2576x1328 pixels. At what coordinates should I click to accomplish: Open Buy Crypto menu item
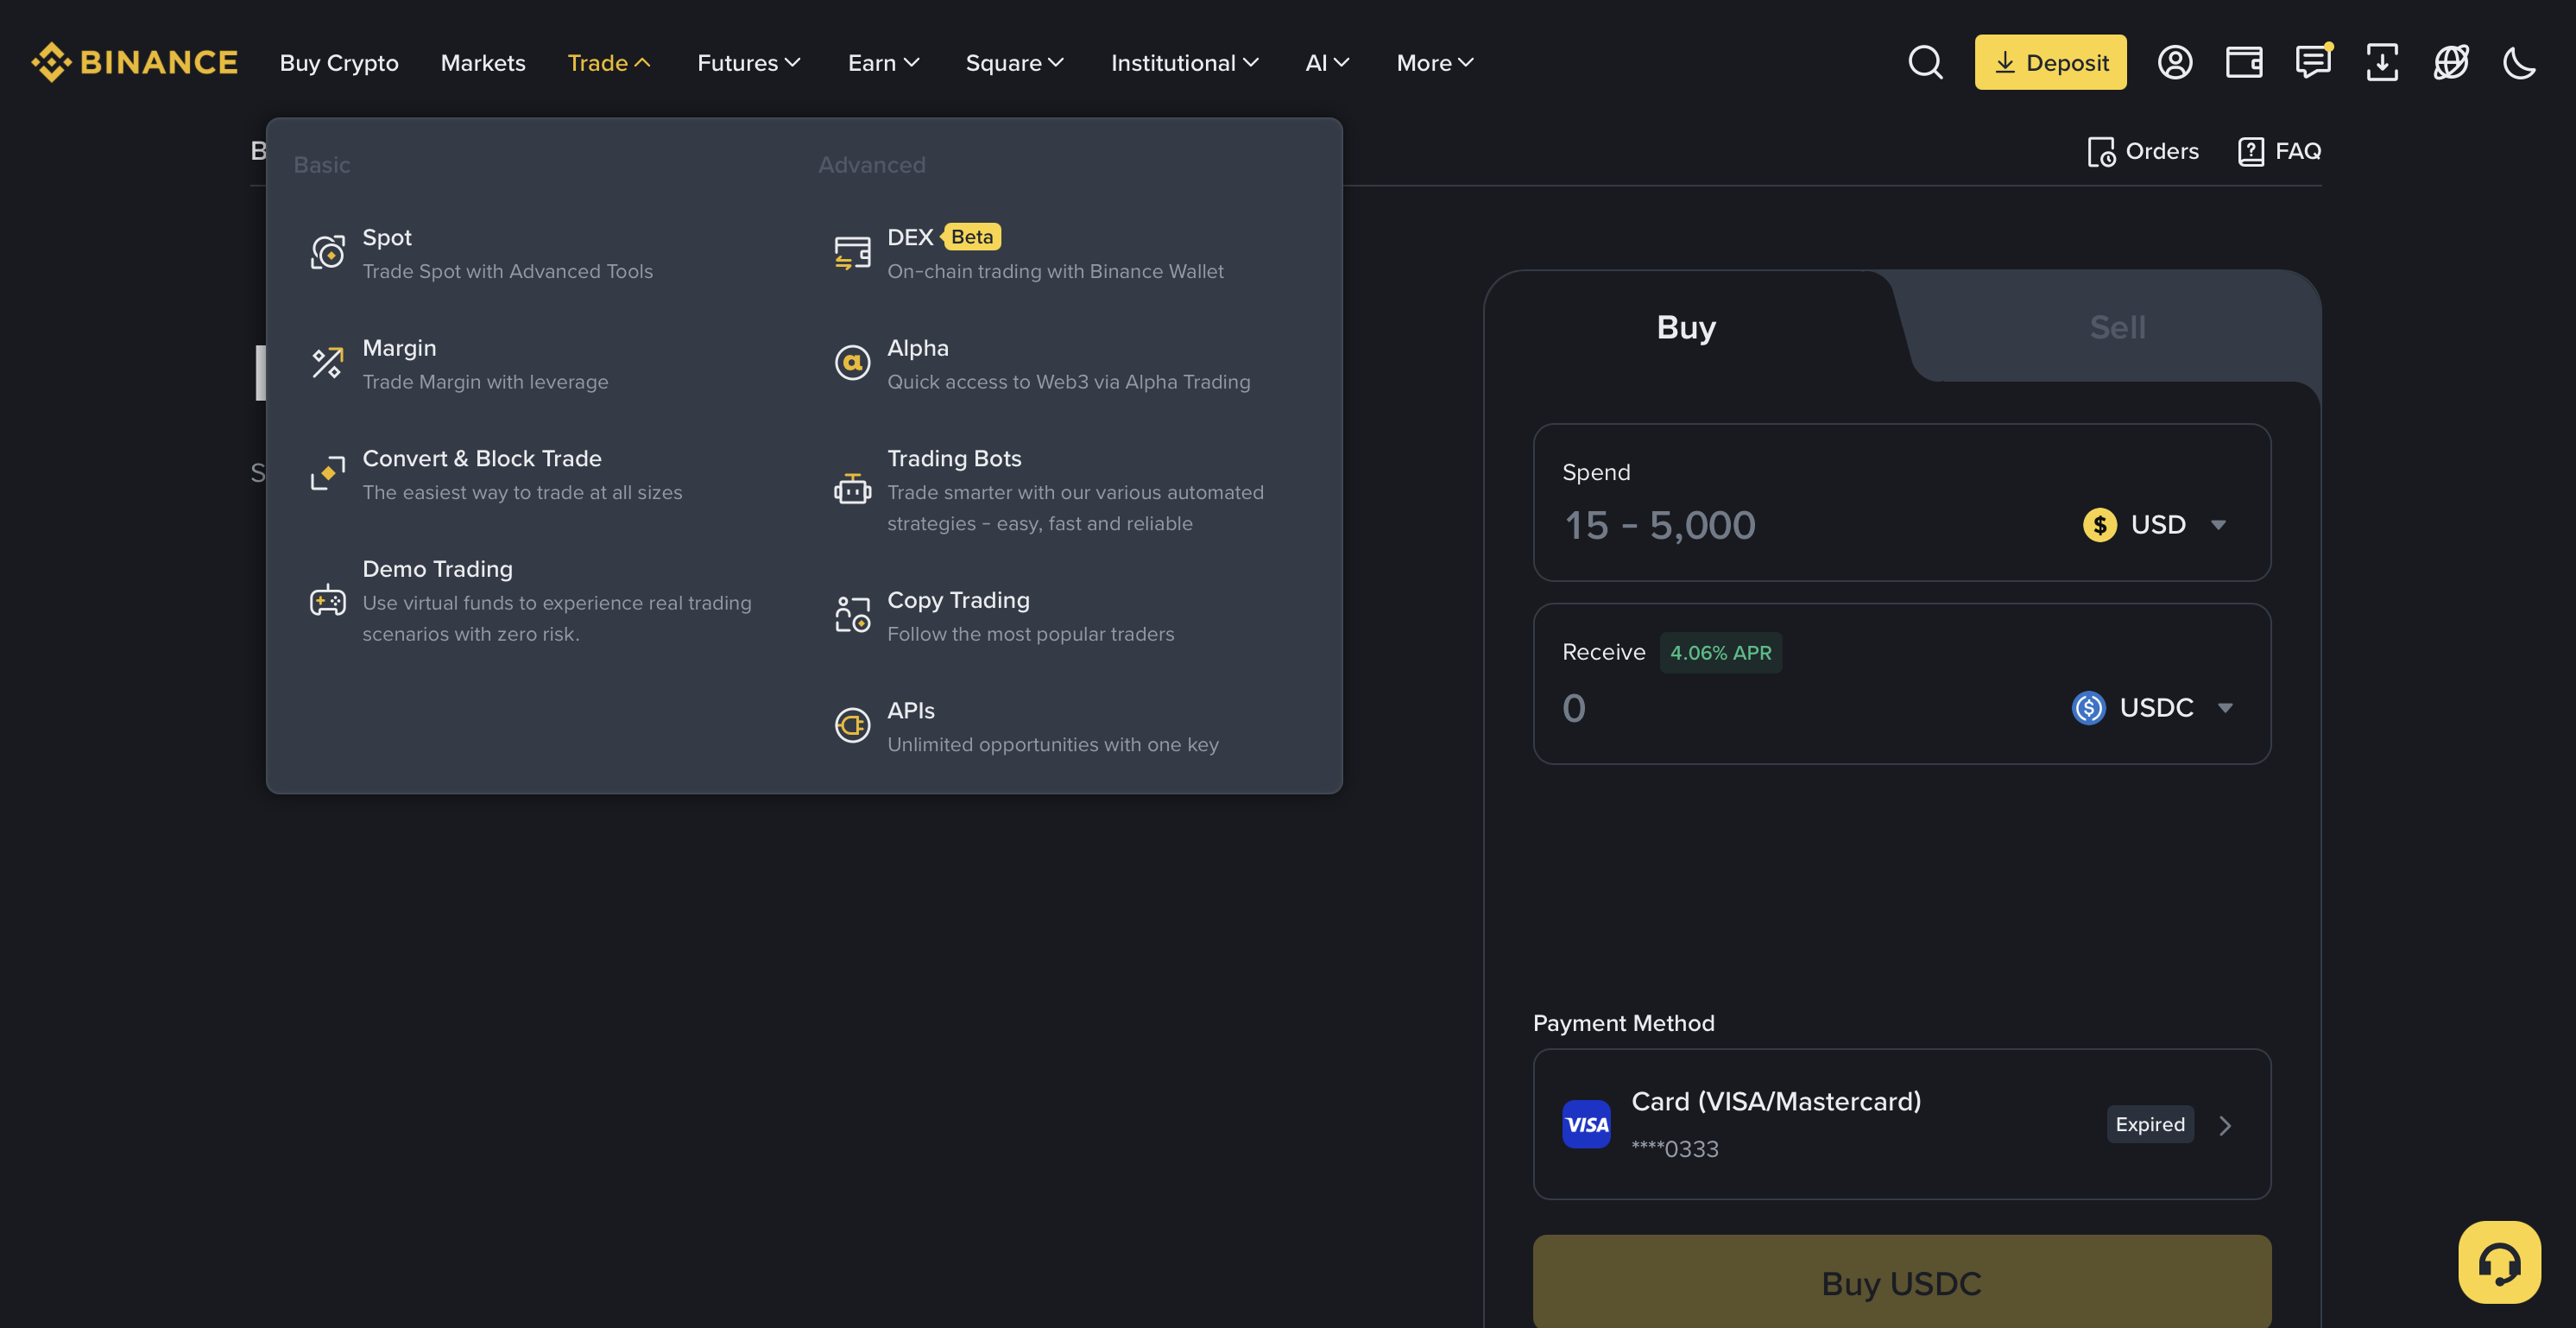[x=339, y=62]
